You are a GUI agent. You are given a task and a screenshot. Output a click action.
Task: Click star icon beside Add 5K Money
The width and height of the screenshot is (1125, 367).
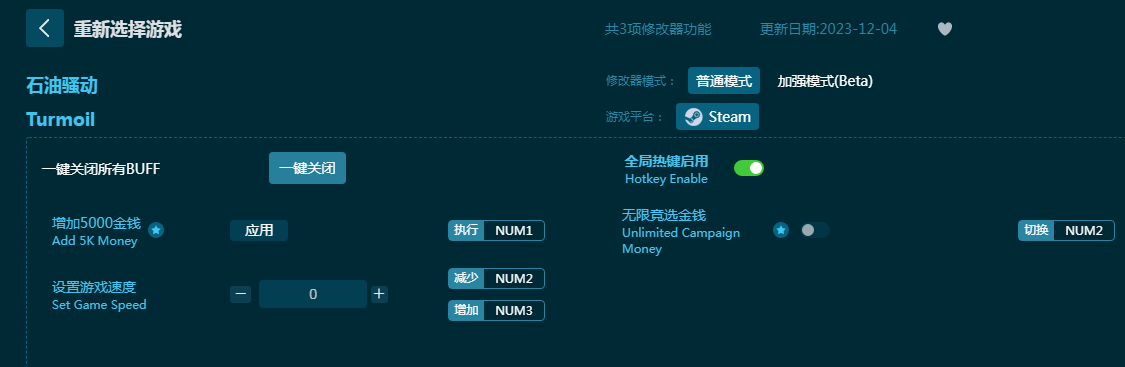[156, 230]
